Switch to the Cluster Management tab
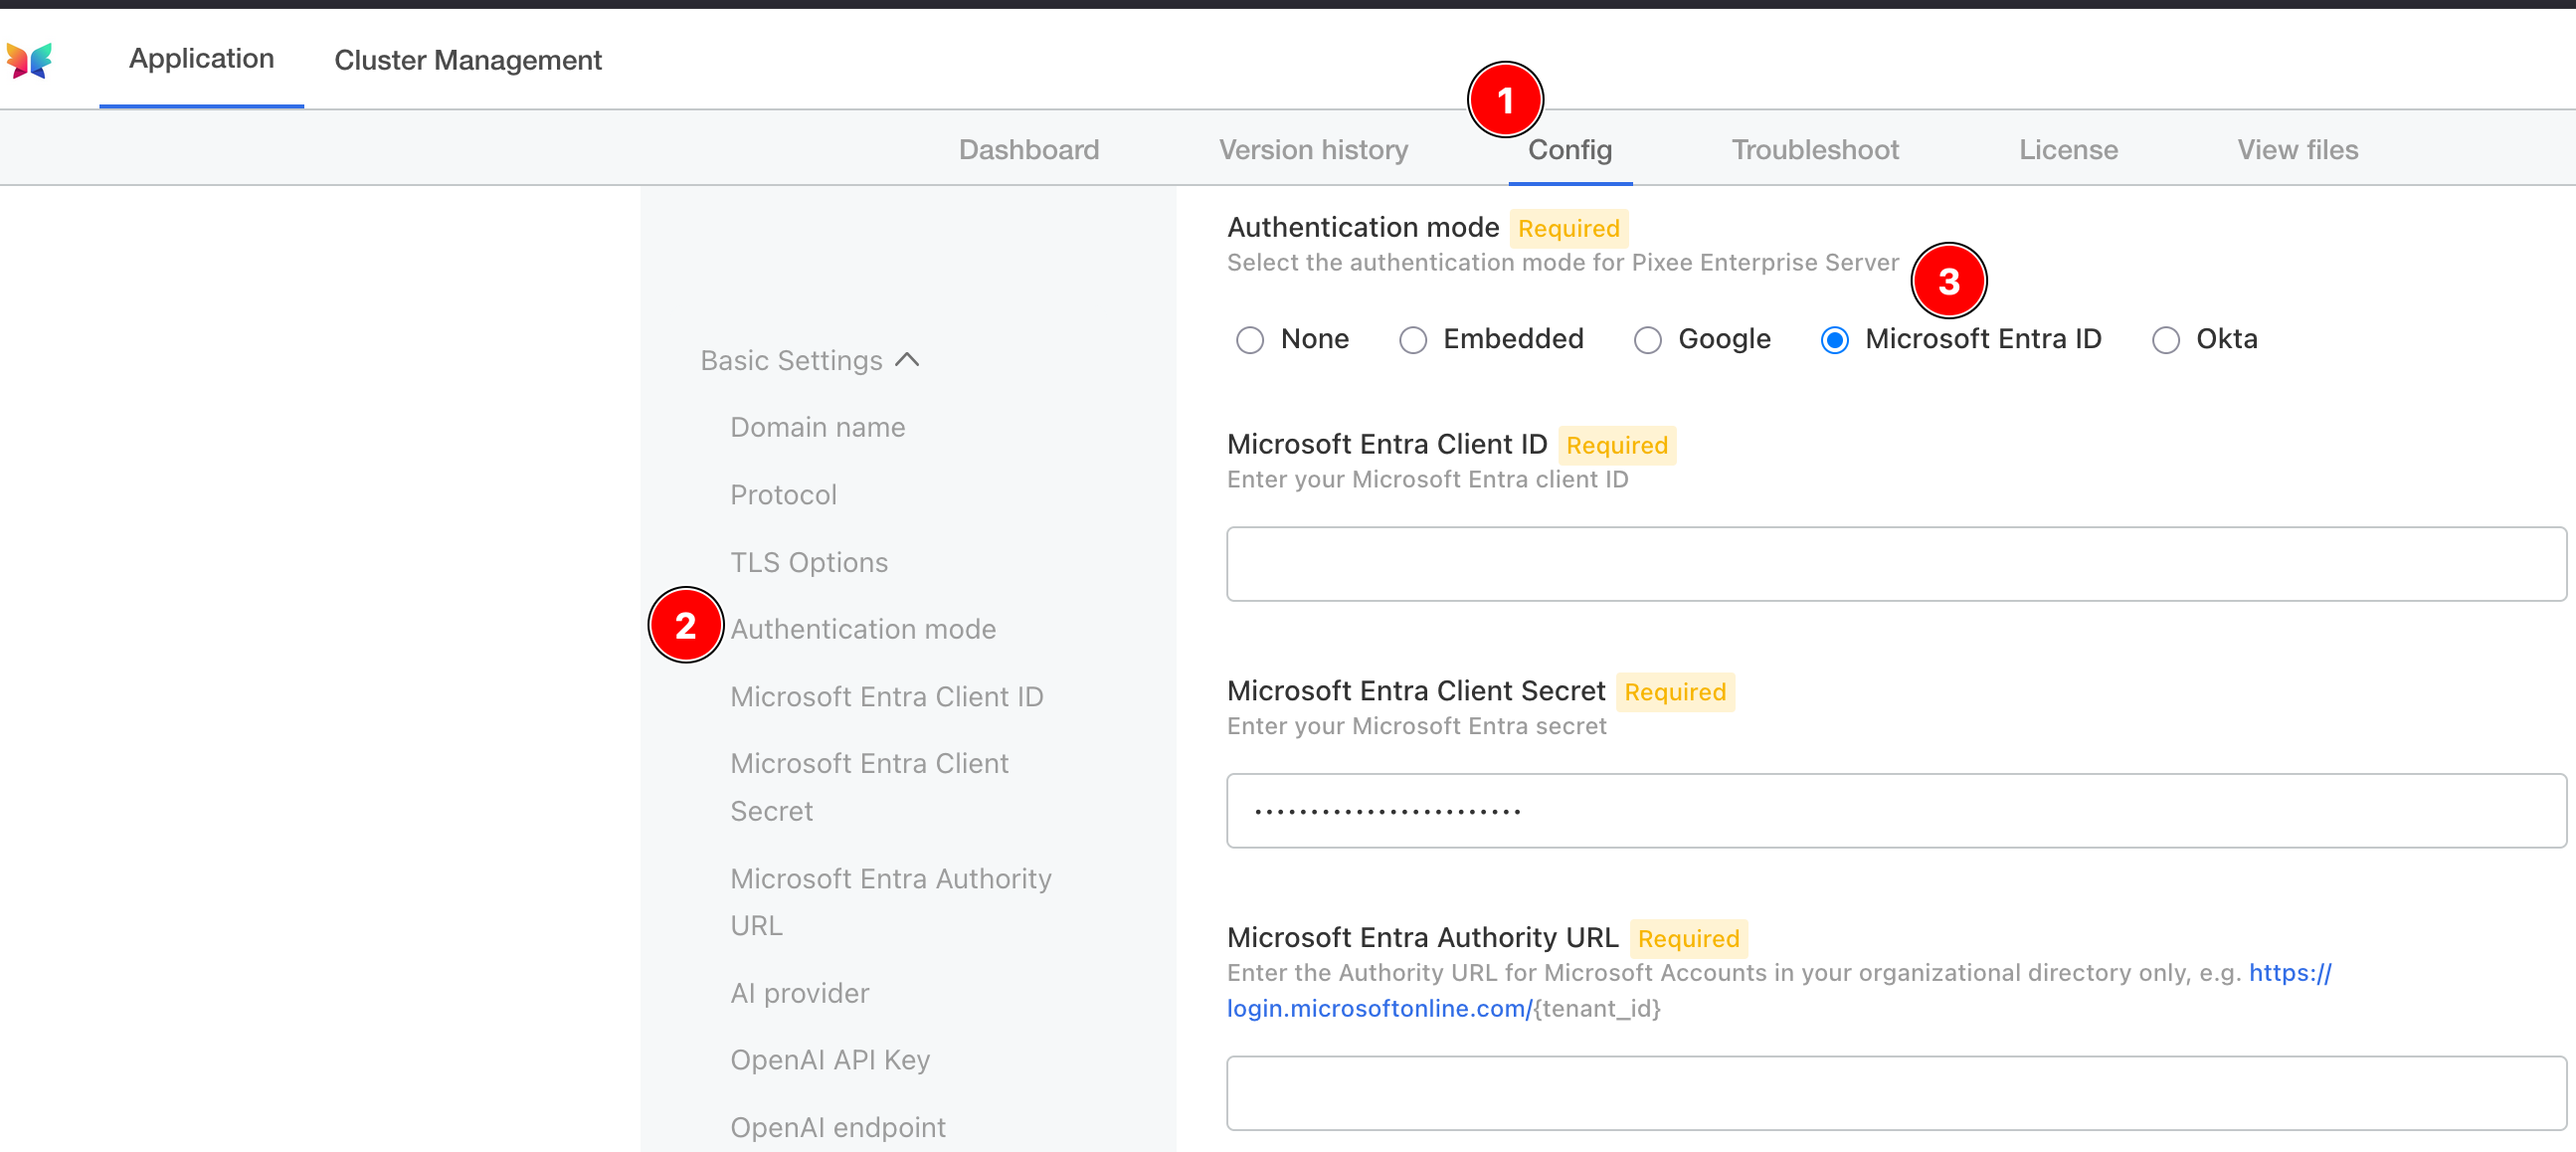Viewport: 2576px width, 1152px height. tap(468, 61)
